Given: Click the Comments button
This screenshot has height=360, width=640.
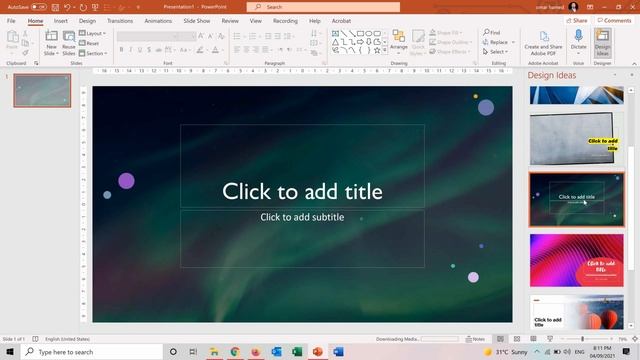Looking at the screenshot, I should tap(614, 20).
